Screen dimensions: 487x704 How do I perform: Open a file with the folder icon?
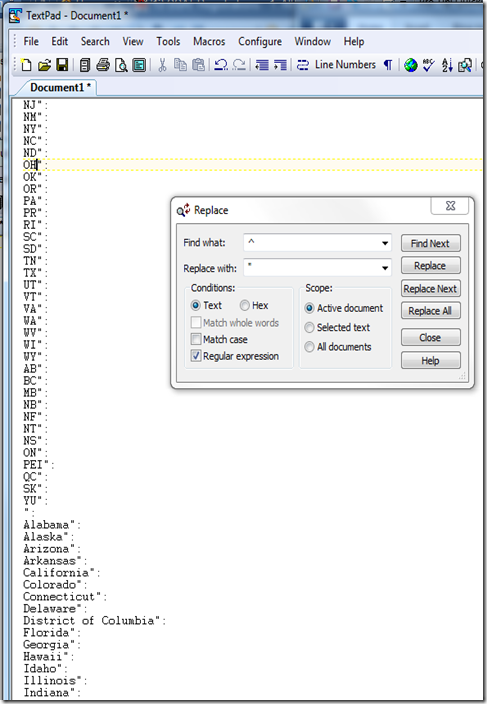44,66
